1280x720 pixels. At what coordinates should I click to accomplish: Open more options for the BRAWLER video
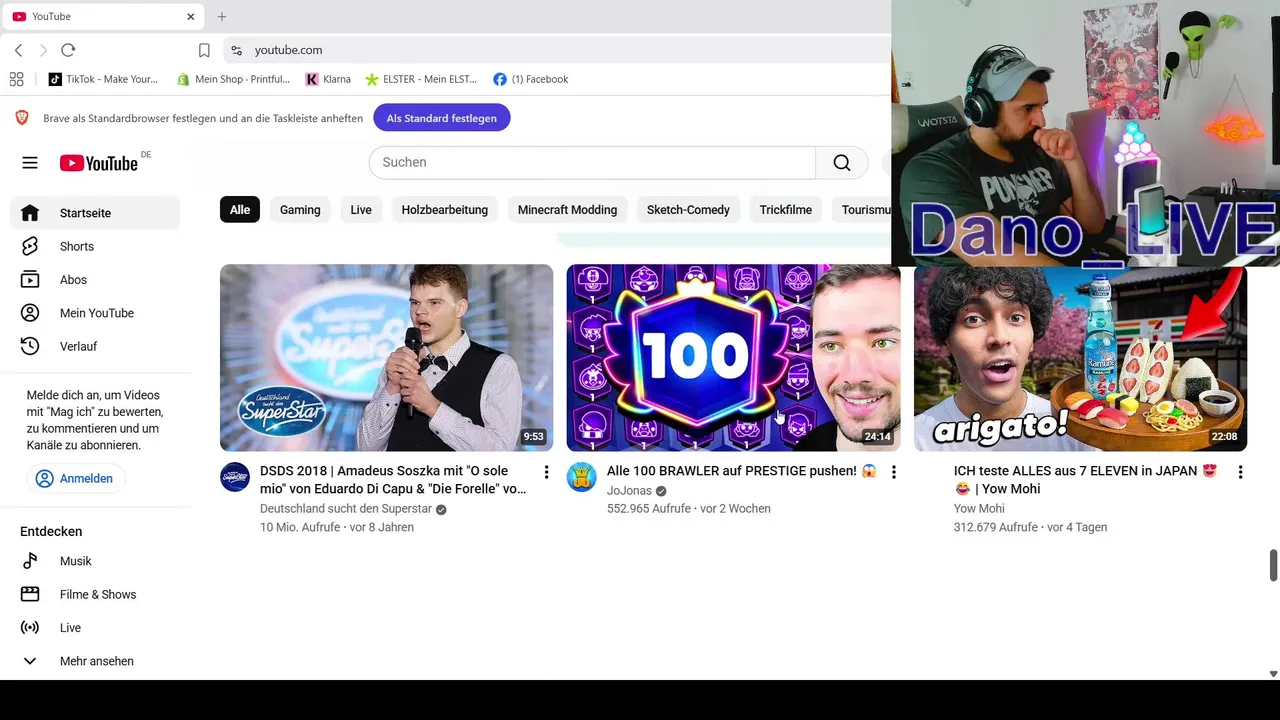pos(893,472)
